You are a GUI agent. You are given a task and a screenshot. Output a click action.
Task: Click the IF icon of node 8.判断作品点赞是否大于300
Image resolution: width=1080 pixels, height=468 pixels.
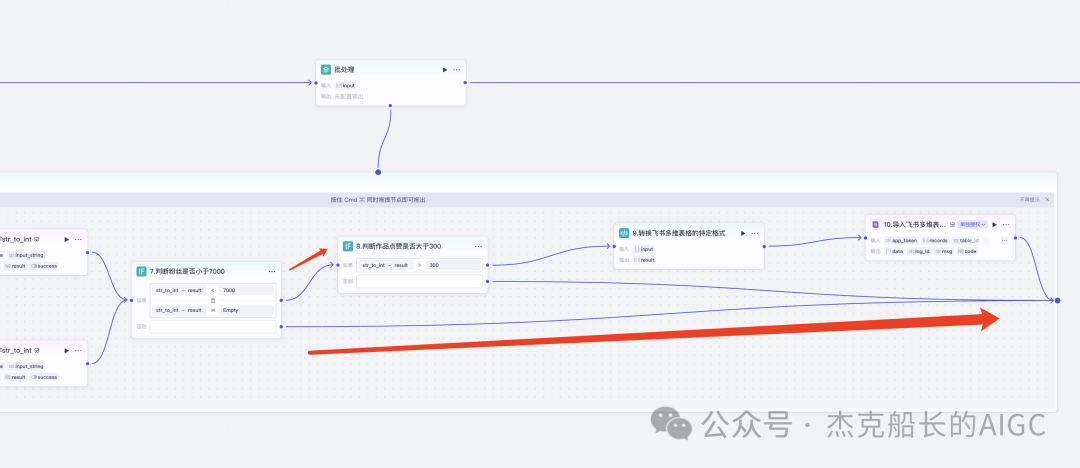[348, 246]
